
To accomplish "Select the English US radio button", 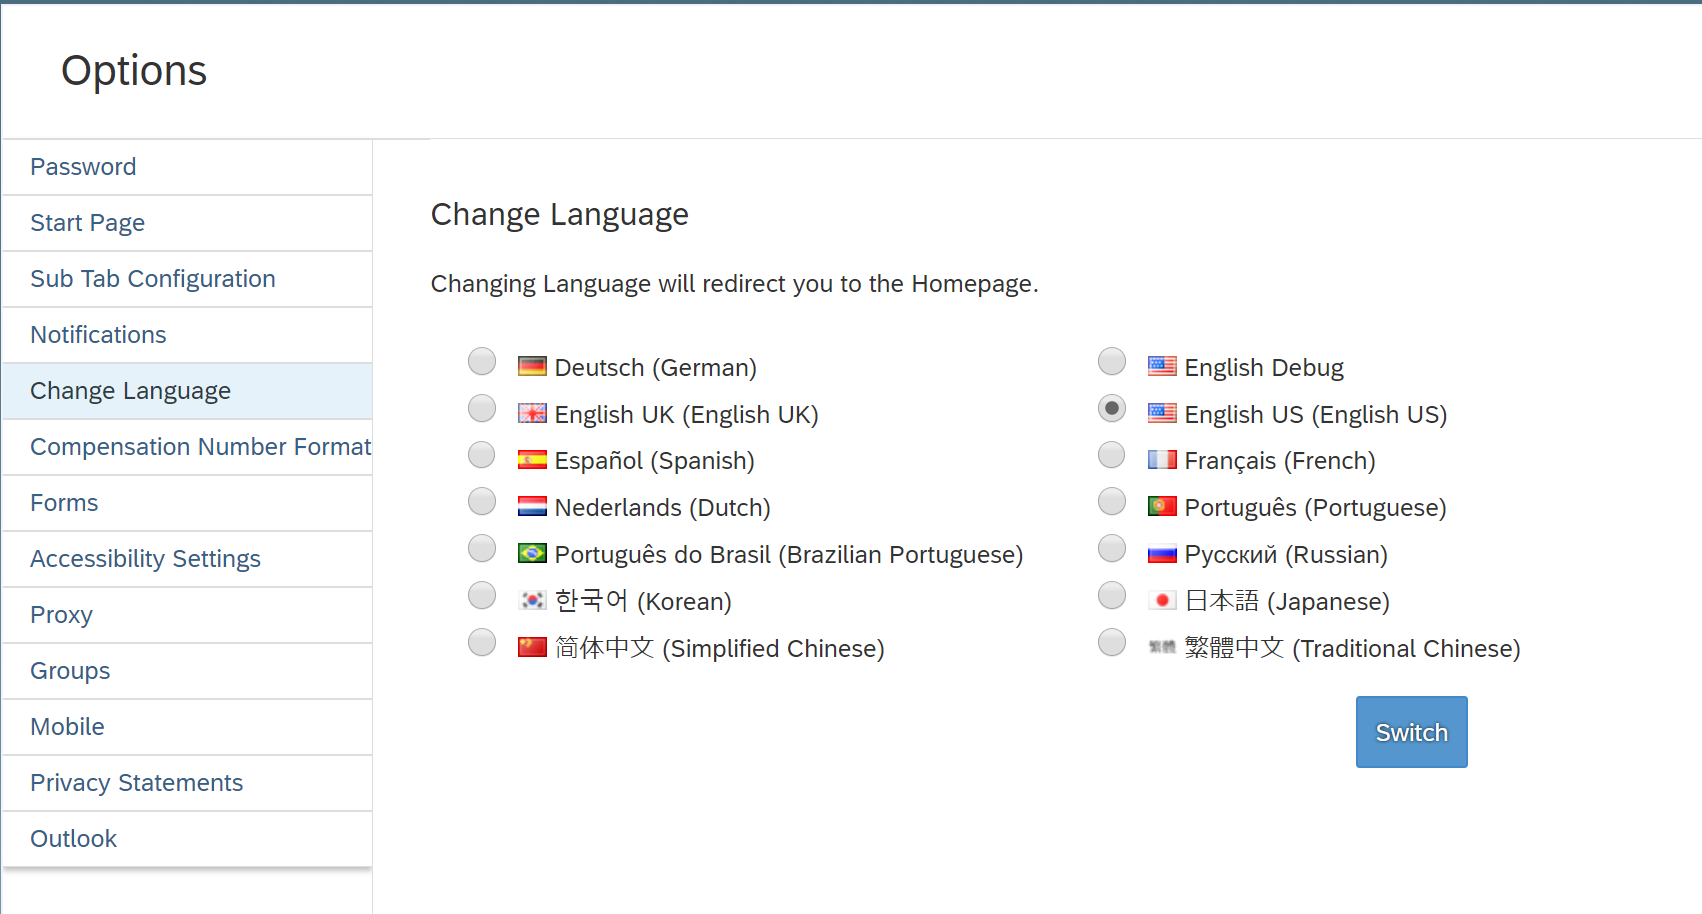I will (1112, 408).
